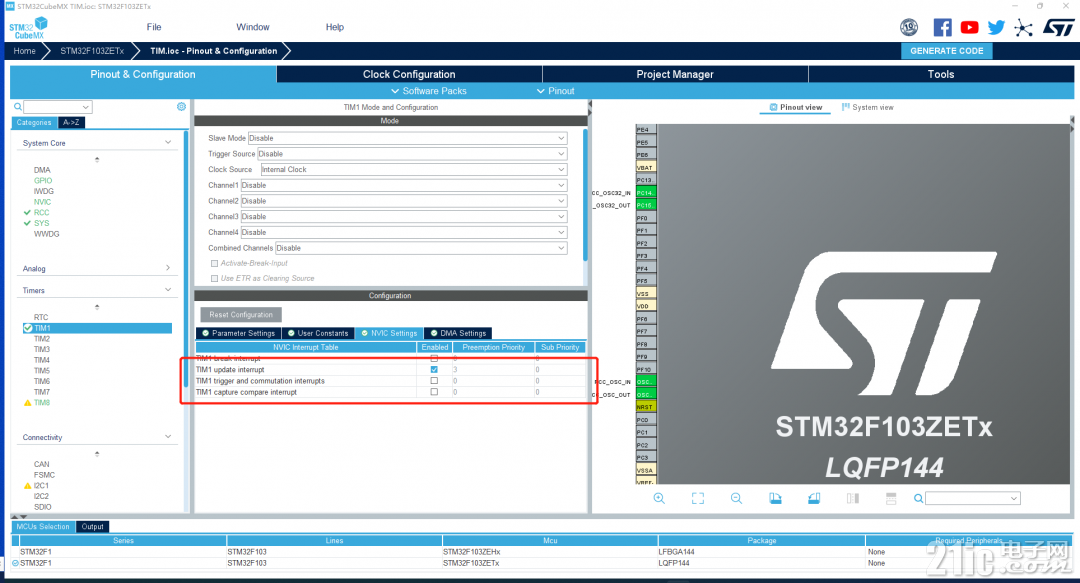Screen dimensions: 1080x583
Task: Open the Pinout dropdown menu
Action: pyautogui.click(x=555, y=91)
